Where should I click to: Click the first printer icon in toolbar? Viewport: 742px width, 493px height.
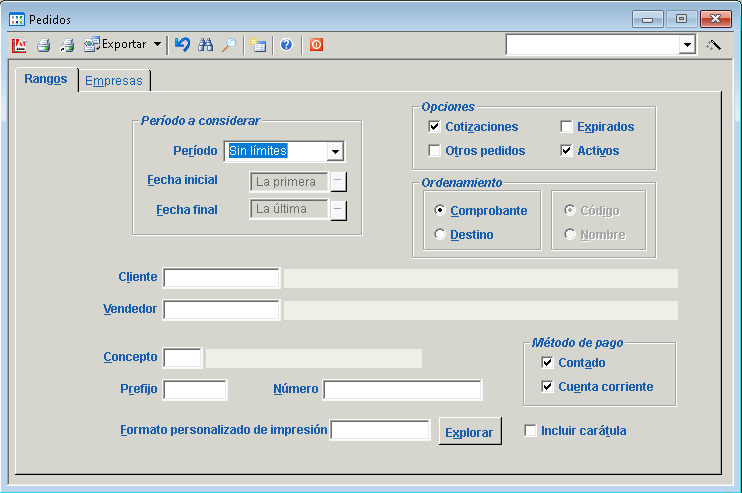[x=43, y=45]
